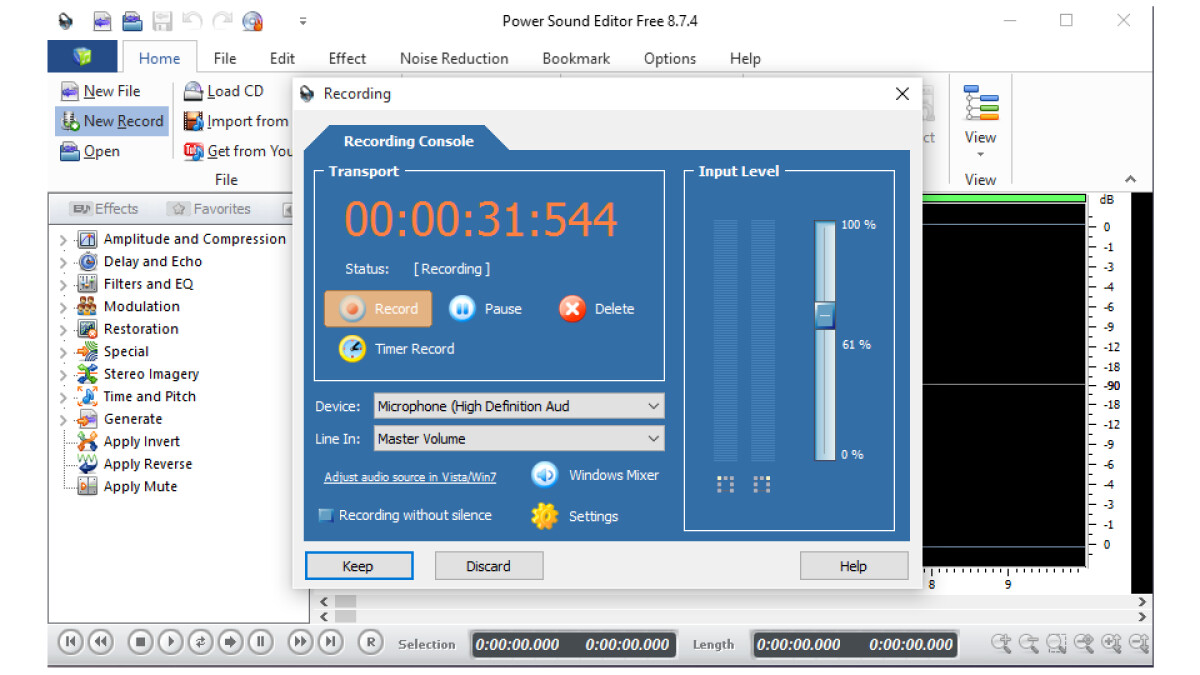This screenshot has height=675, width=1200.
Task: Open the File ribbon tab
Action: point(225,58)
